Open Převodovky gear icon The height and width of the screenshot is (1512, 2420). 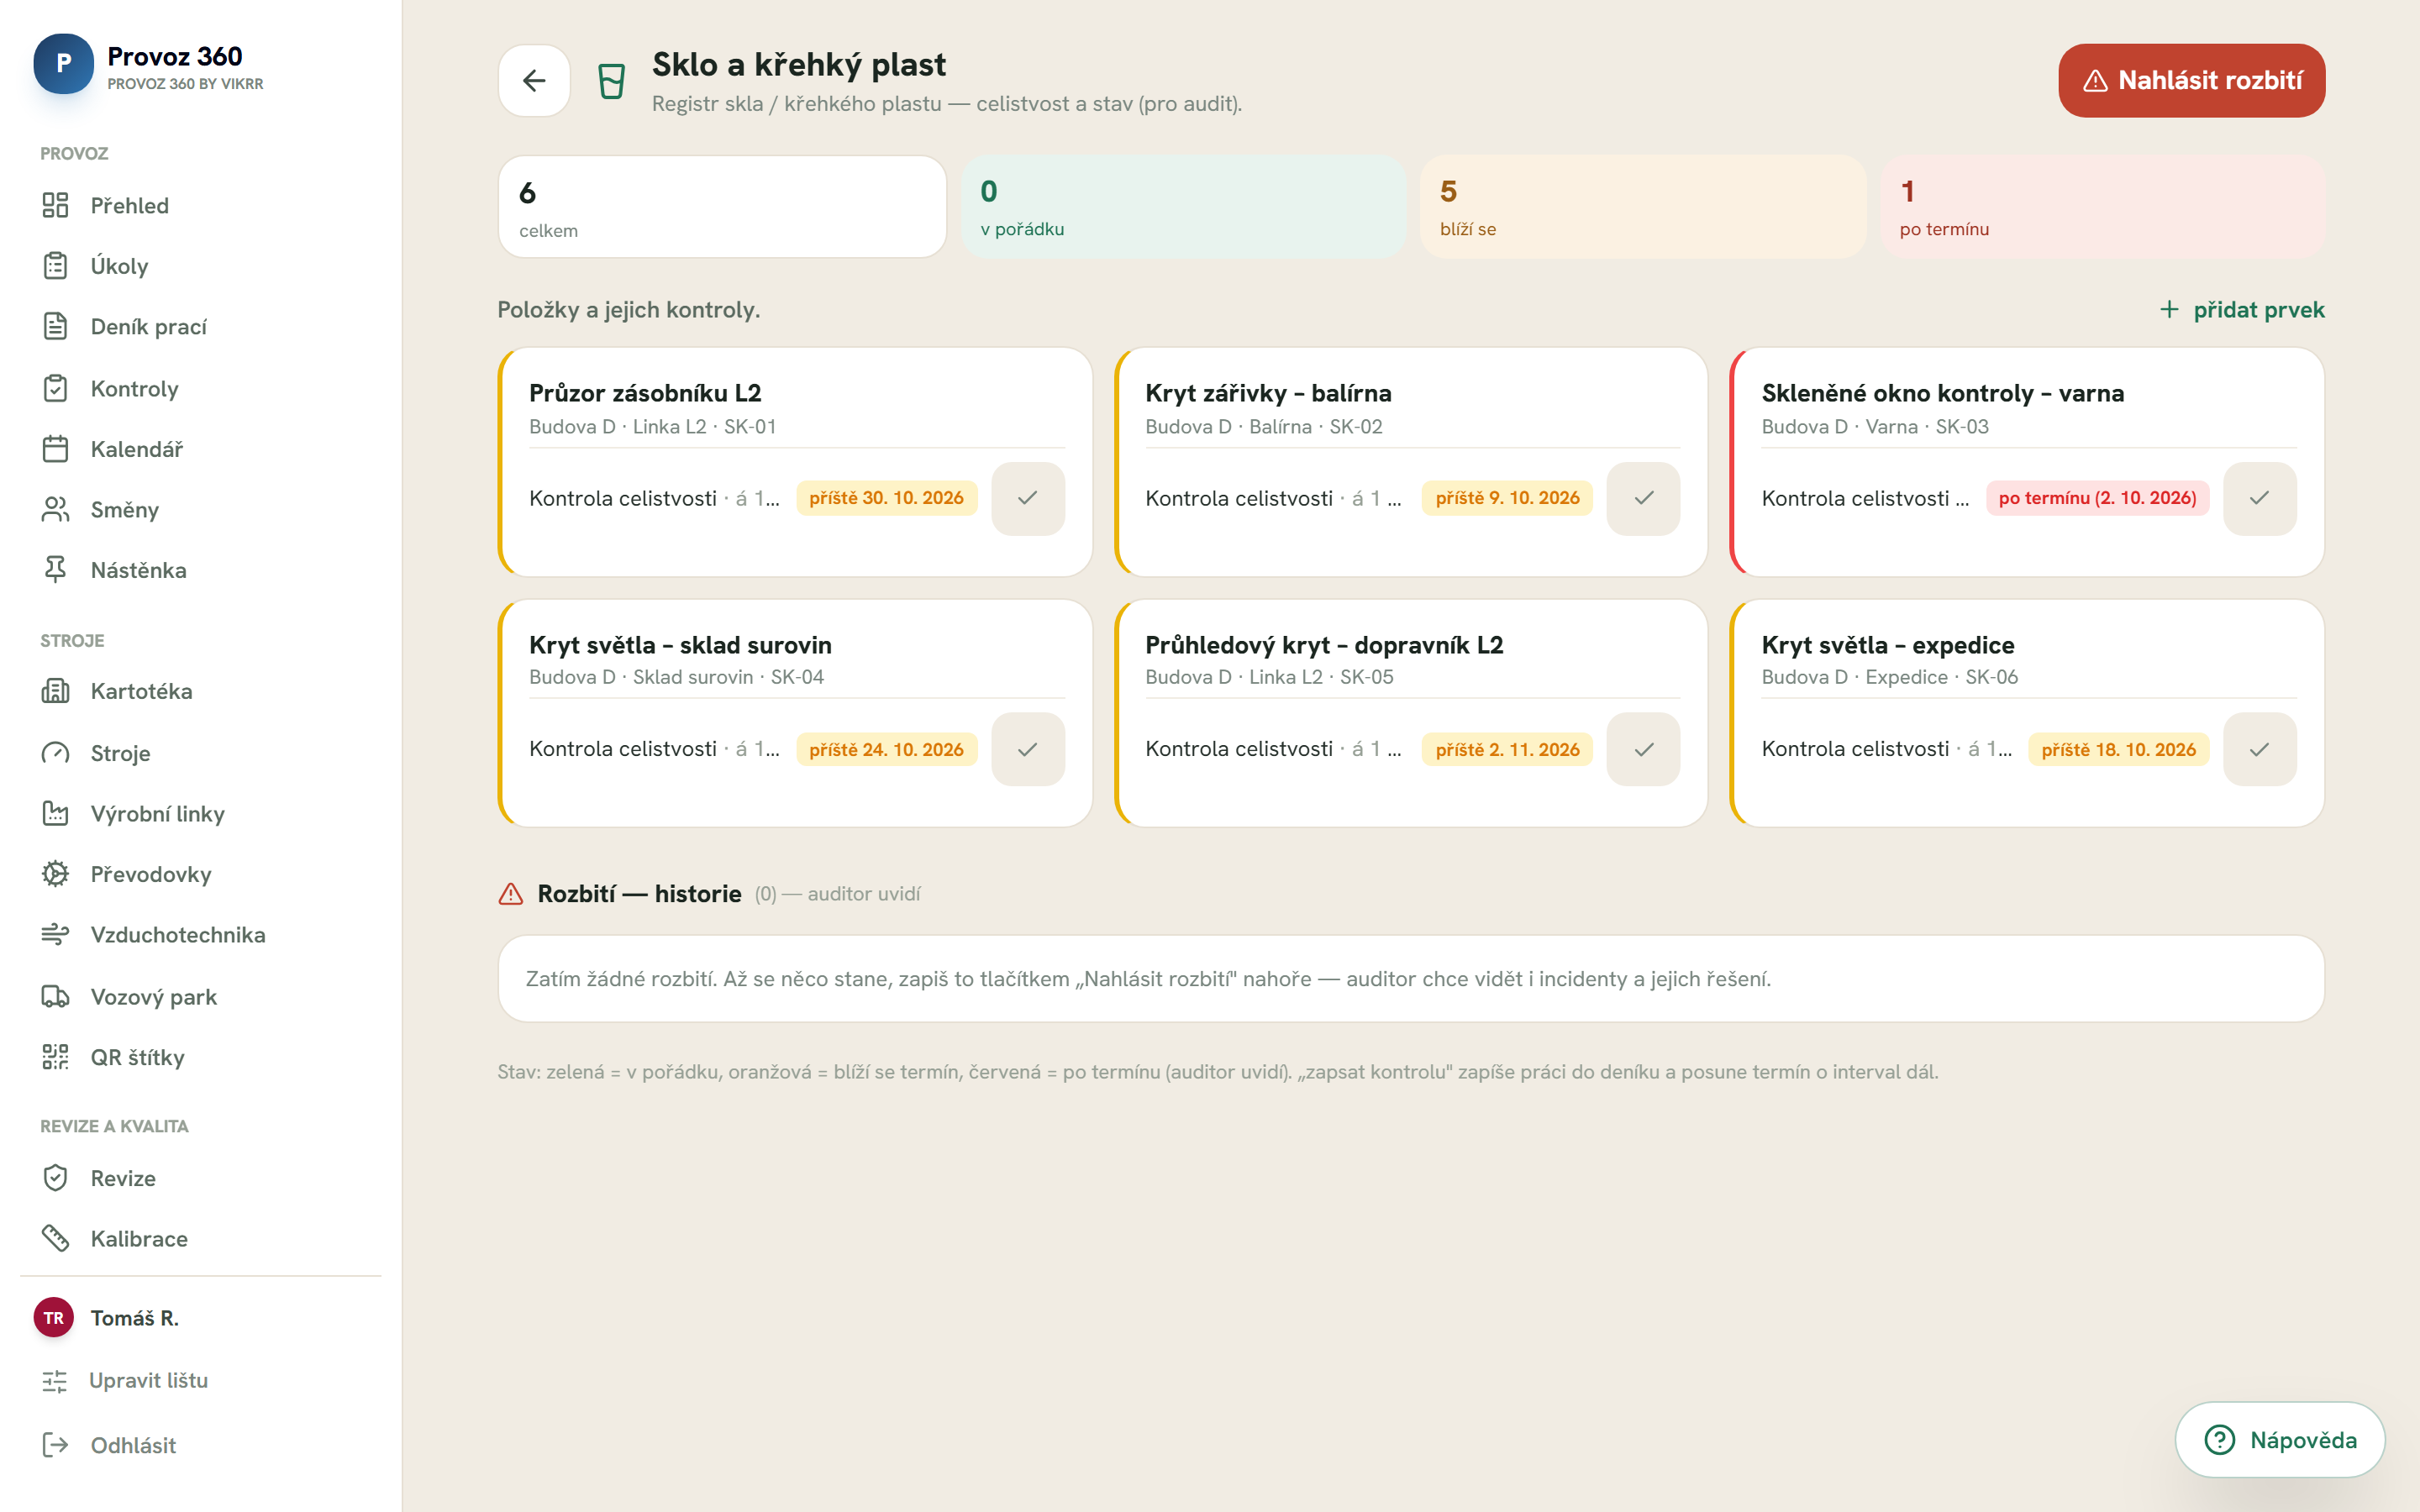click(x=55, y=874)
